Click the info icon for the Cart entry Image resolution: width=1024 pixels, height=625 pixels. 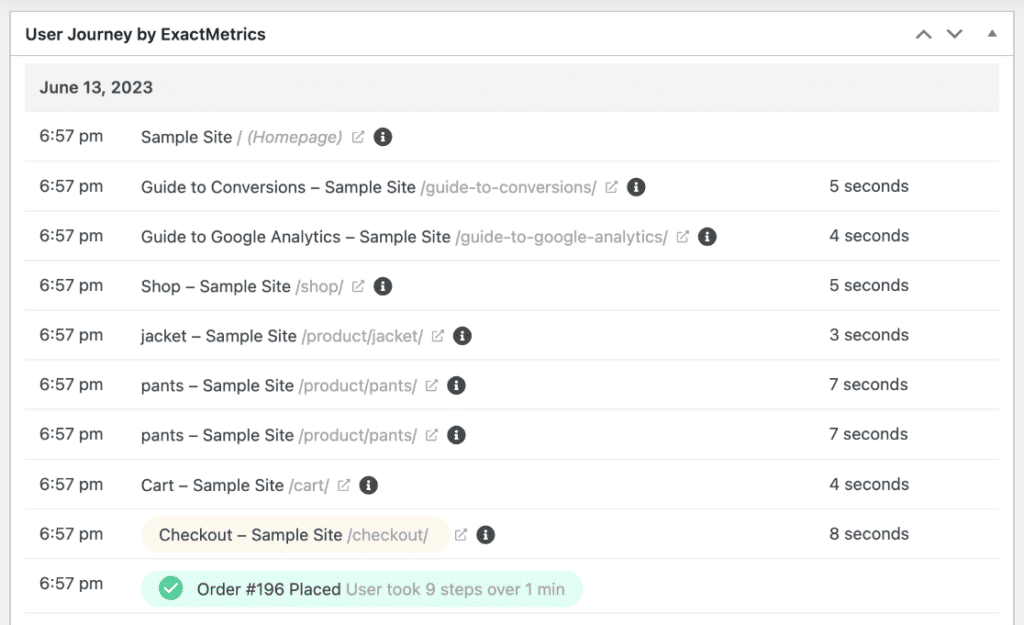[368, 484]
